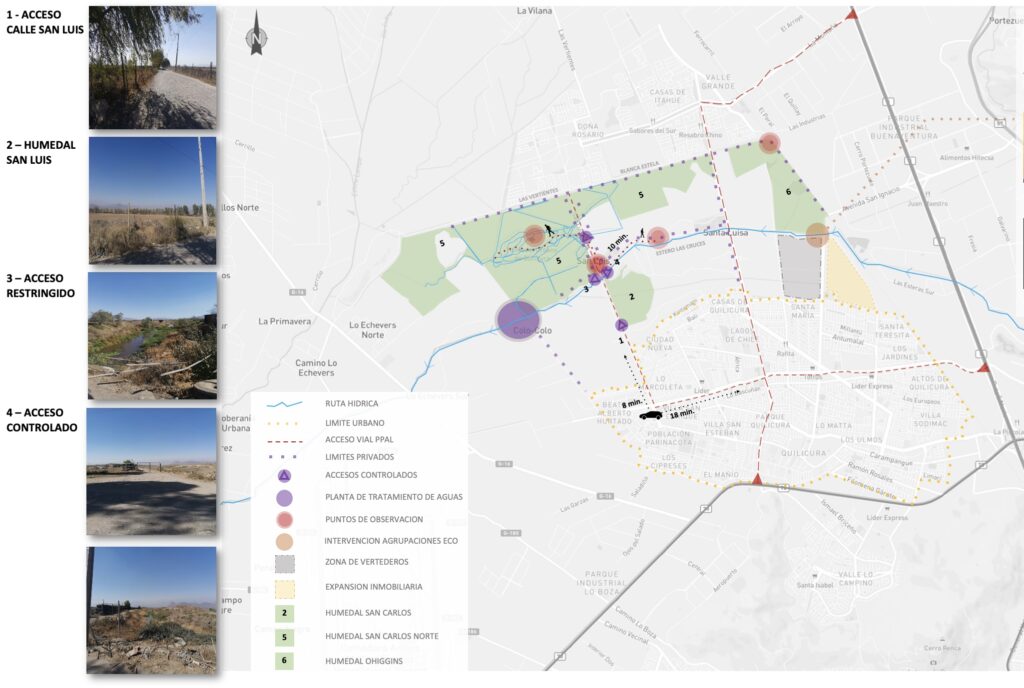
Task: Pick the green legend swatch numbered 5
Action: click(x=284, y=636)
